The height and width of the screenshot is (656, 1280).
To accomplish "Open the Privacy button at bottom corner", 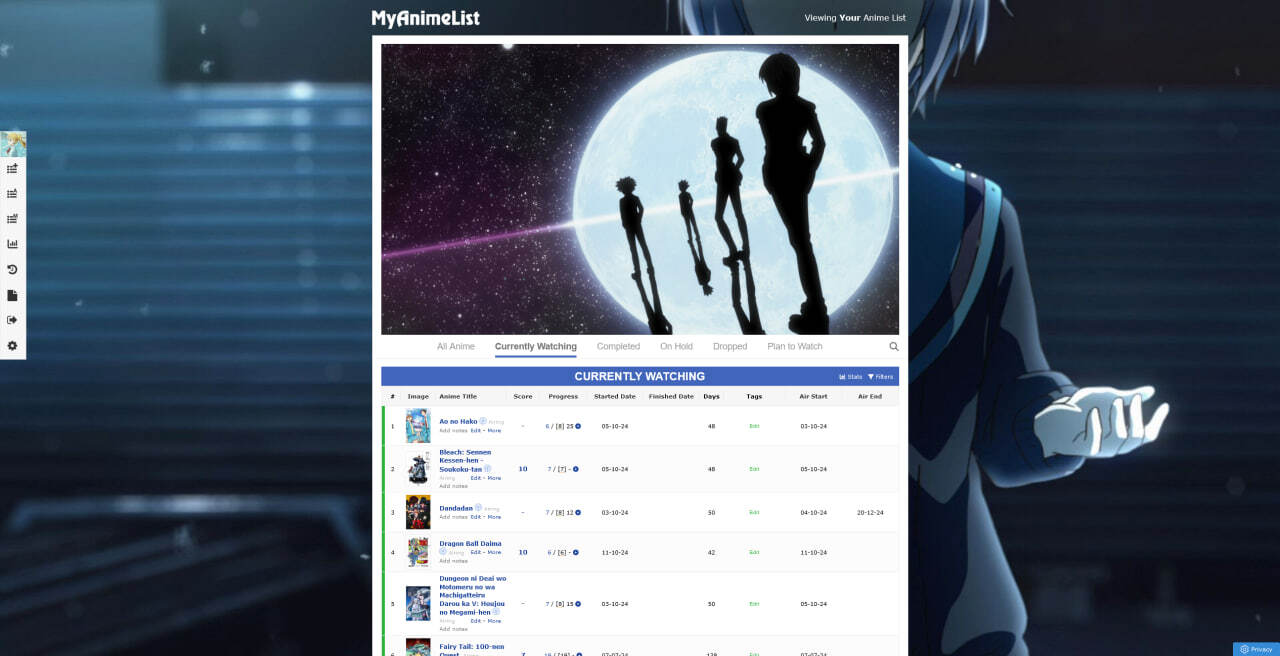I will 1256,649.
